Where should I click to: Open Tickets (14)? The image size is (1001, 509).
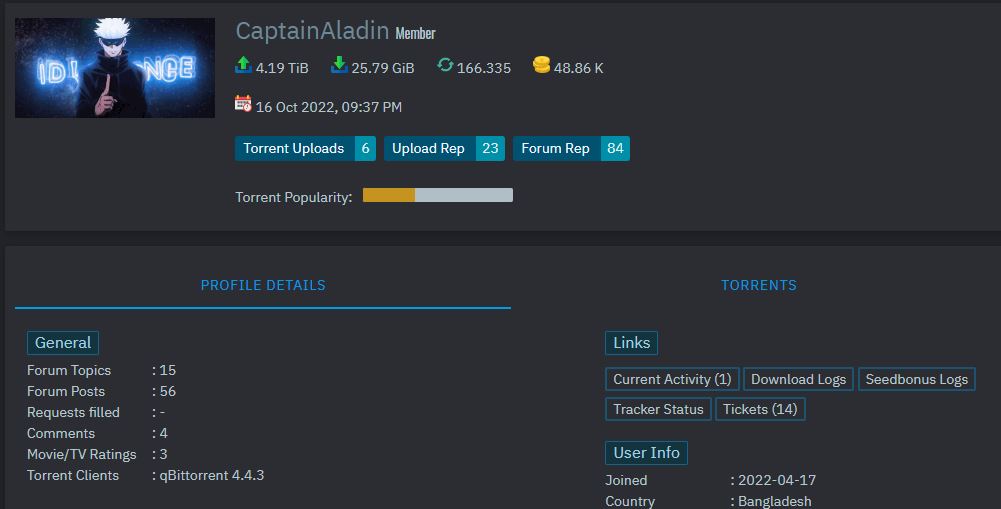click(760, 409)
